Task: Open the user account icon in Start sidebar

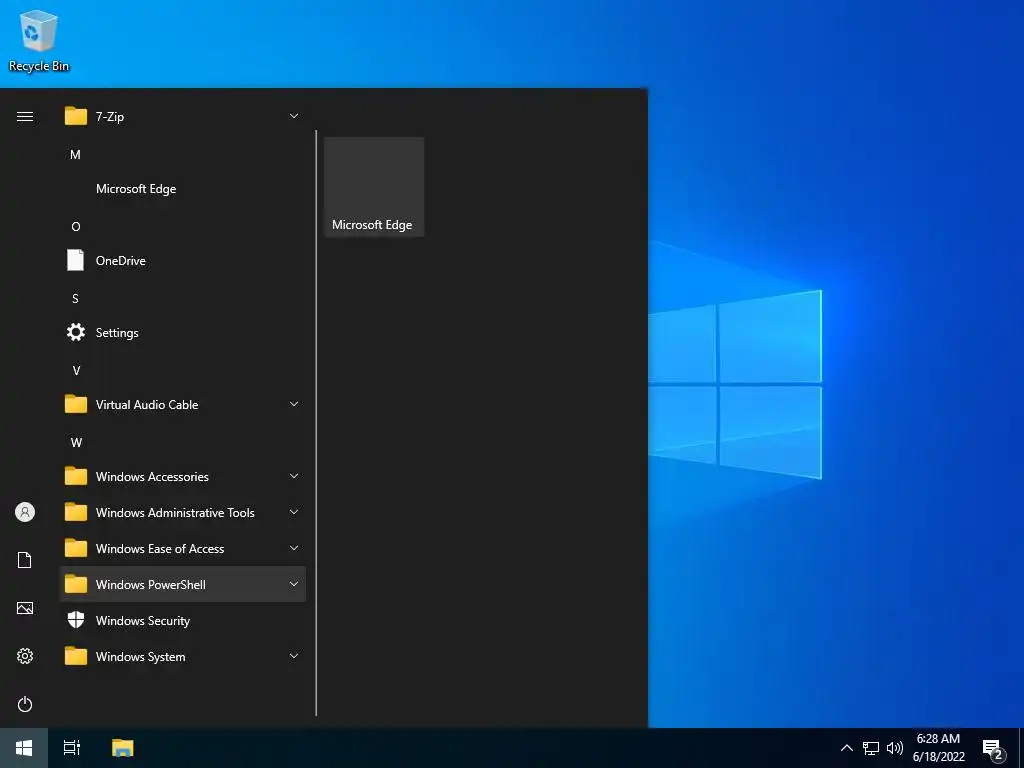Action: tap(25, 512)
